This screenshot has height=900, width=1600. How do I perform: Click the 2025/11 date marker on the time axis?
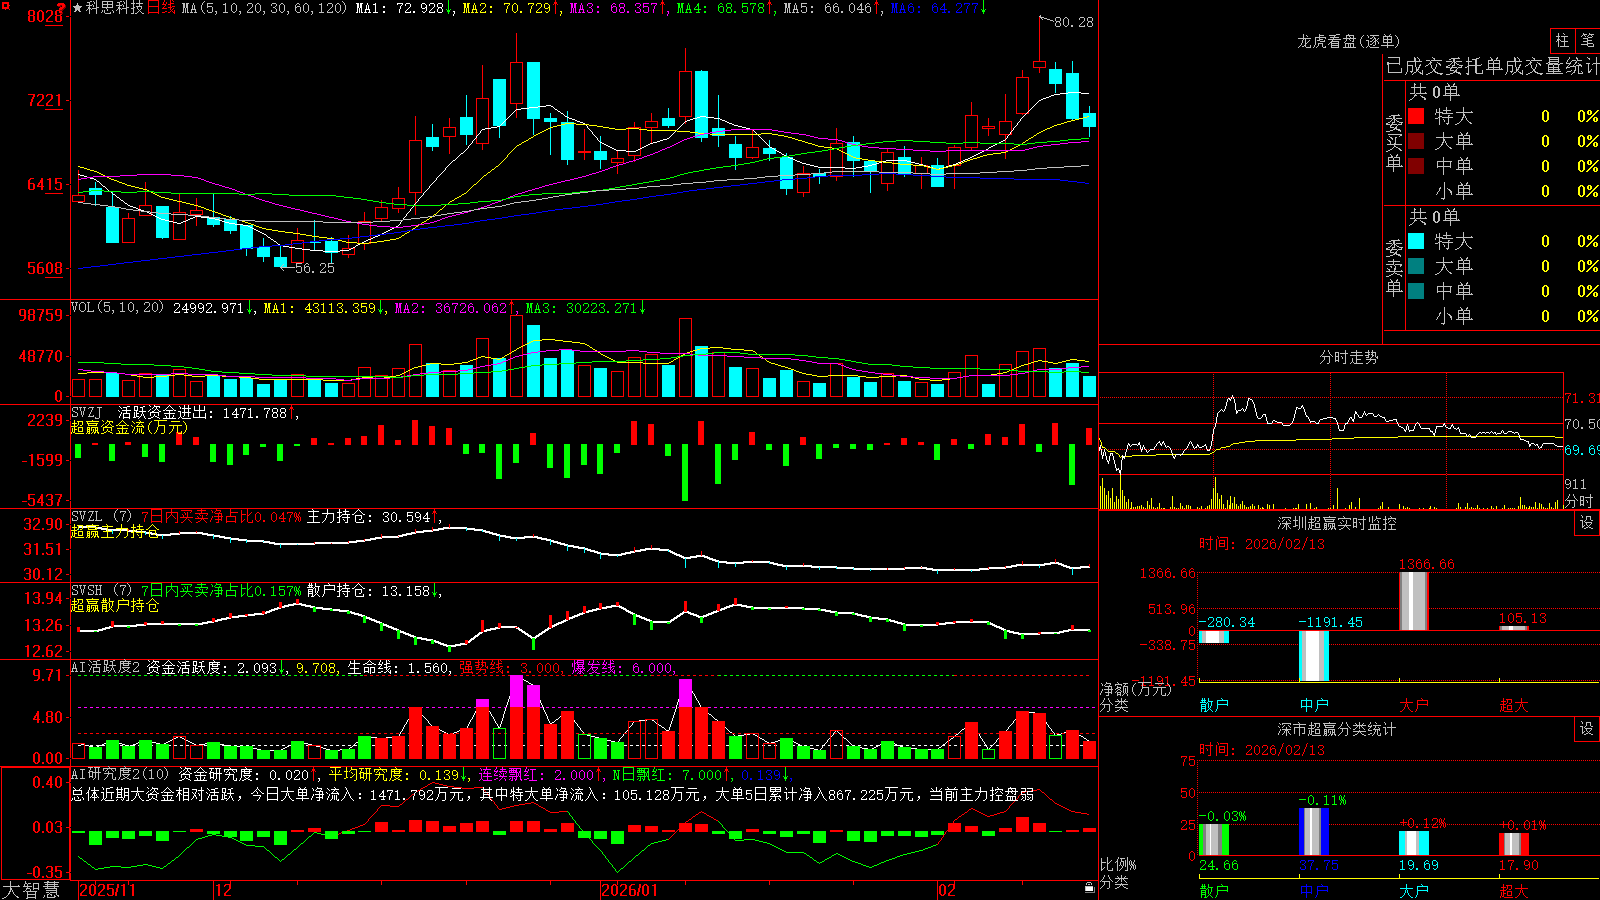tap(107, 890)
